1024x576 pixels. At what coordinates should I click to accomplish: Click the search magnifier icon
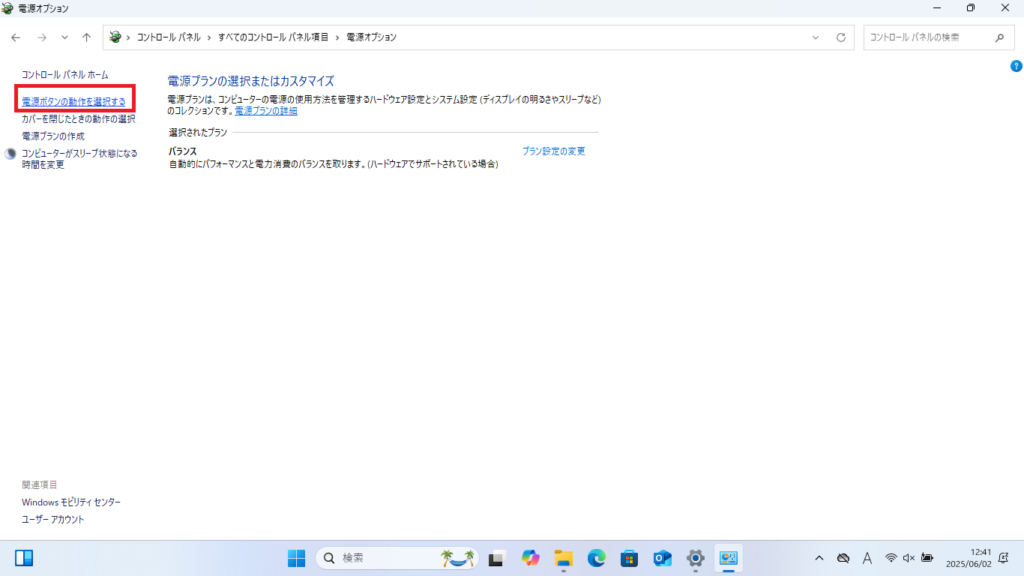1000,38
